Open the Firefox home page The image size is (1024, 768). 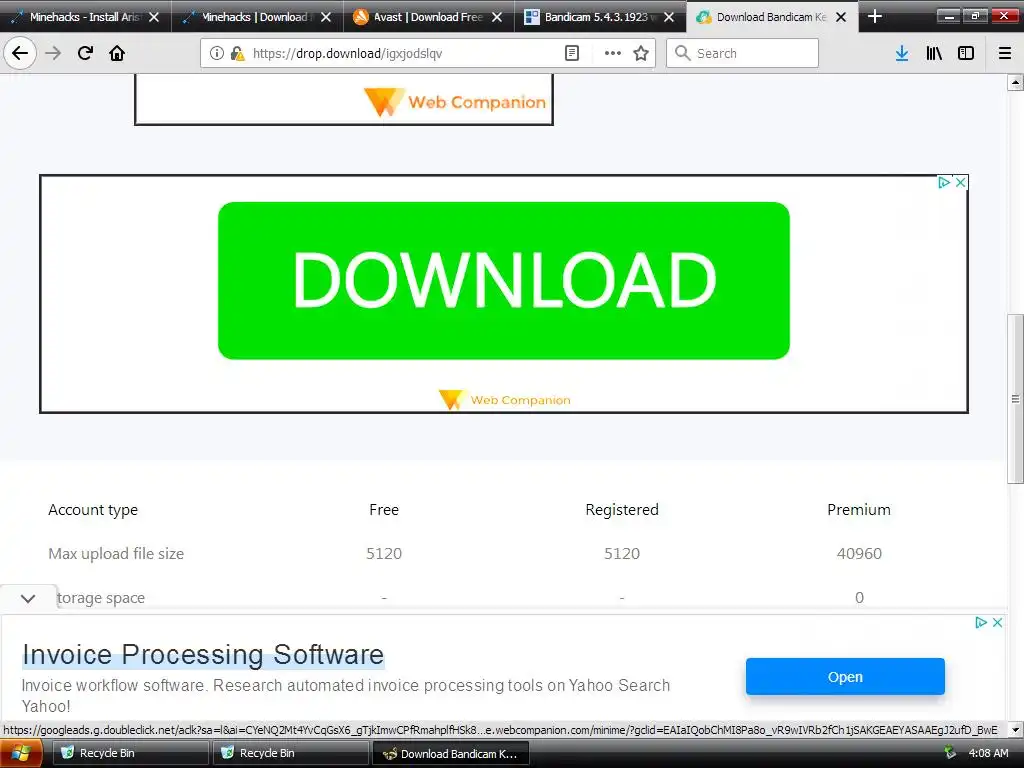(x=117, y=53)
